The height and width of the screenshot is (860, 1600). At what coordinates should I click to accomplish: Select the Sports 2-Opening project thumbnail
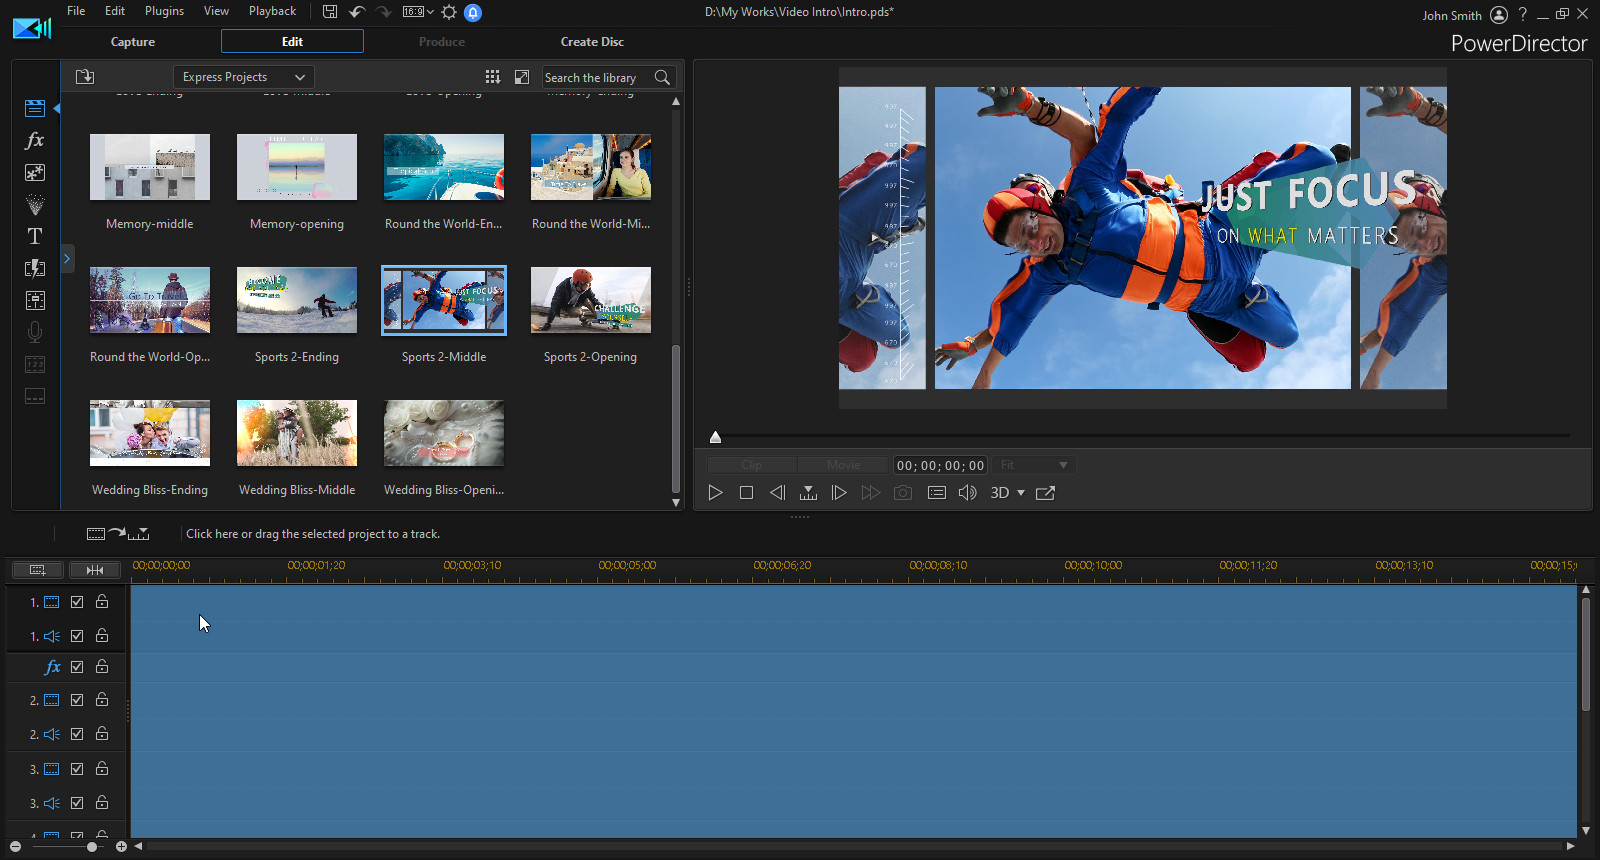pos(590,300)
